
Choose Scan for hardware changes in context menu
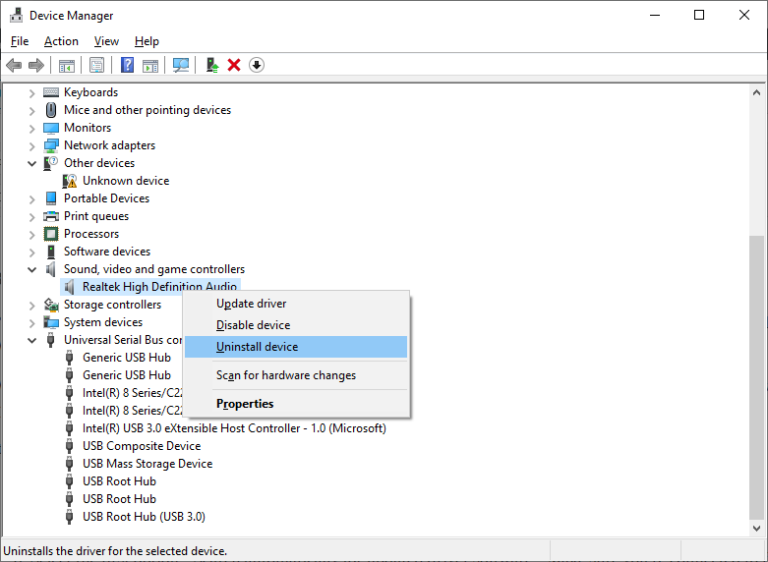[296, 375]
